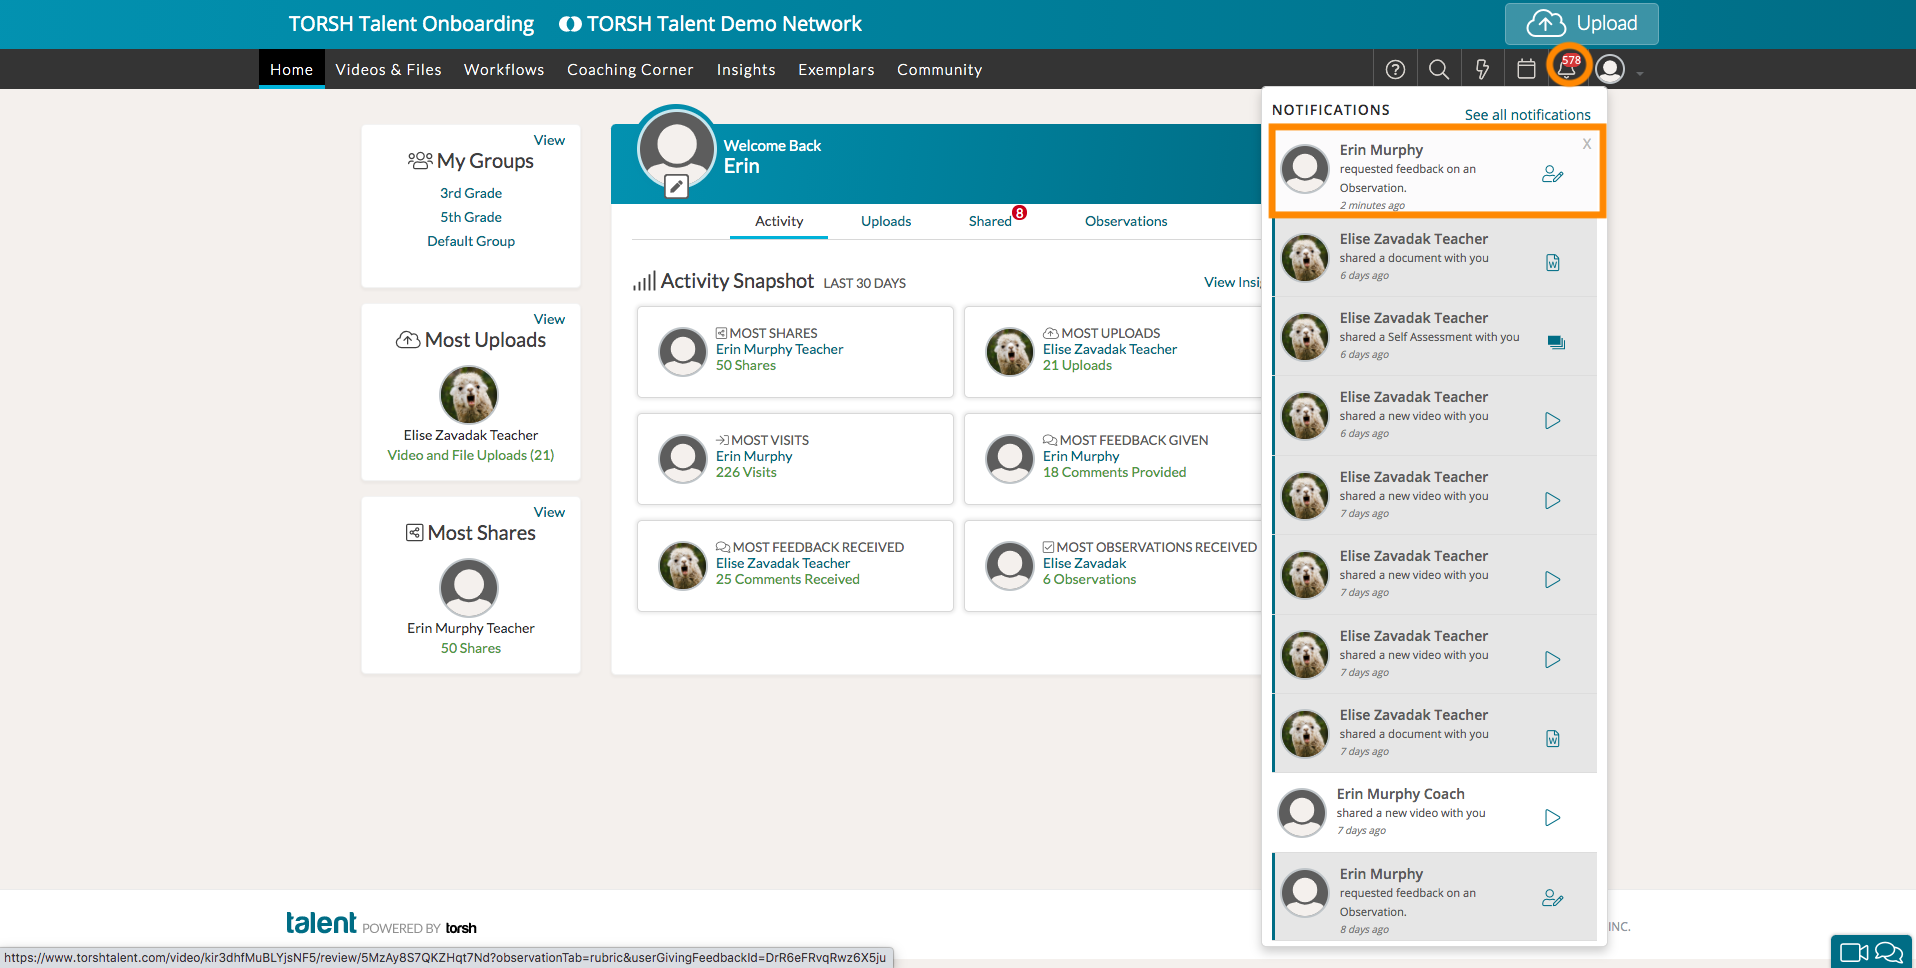Click the pencil edit profile photo icon
1916x968 pixels.
point(677,186)
